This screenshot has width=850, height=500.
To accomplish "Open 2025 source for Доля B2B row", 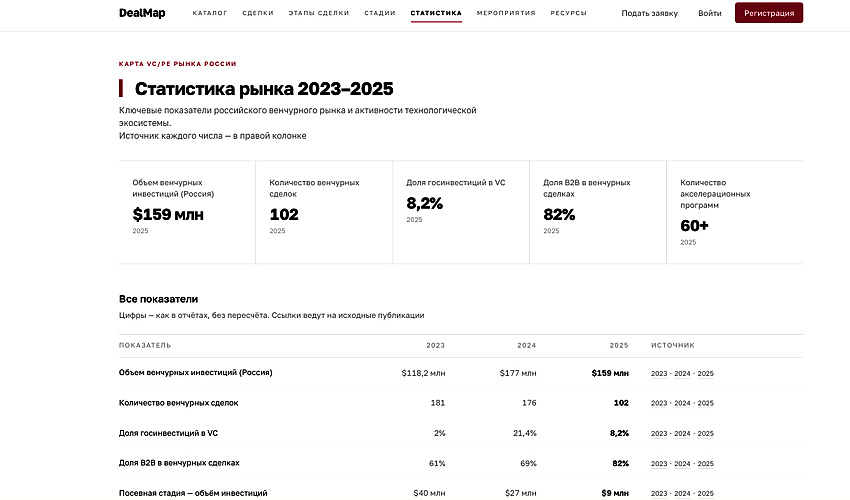I will point(706,464).
